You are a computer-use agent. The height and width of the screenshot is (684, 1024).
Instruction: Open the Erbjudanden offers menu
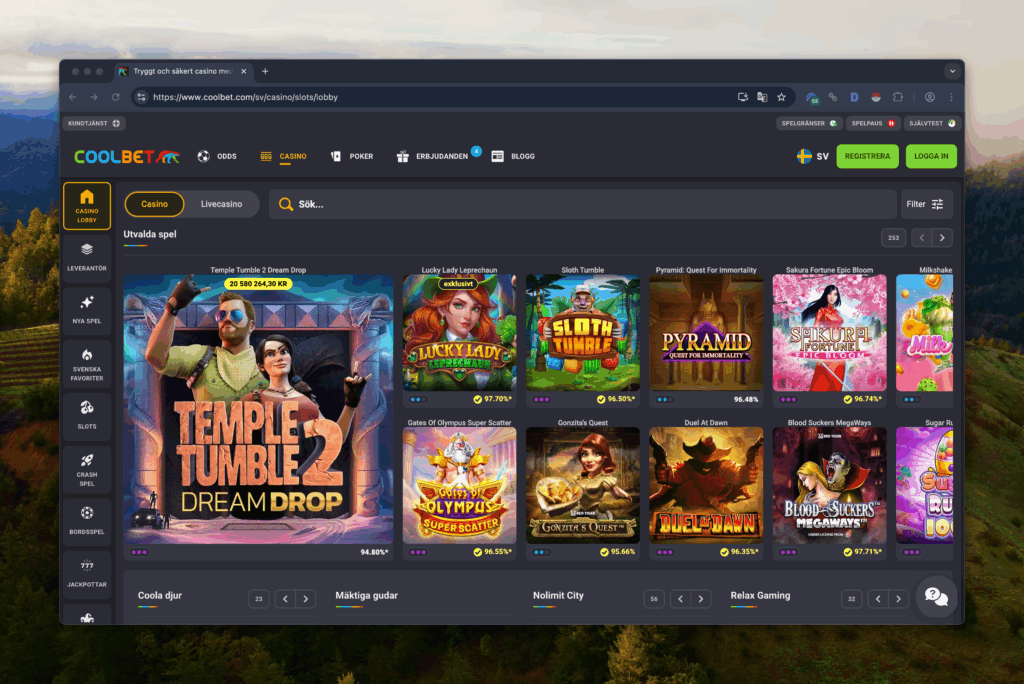(432, 157)
